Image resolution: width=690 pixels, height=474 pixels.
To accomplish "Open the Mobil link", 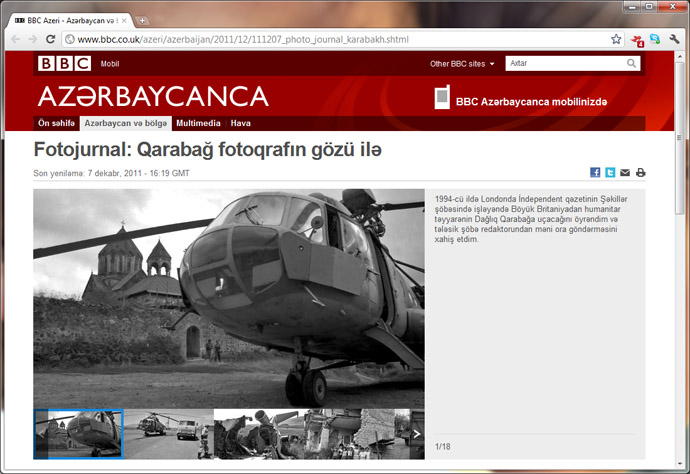I will tap(109, 64).
